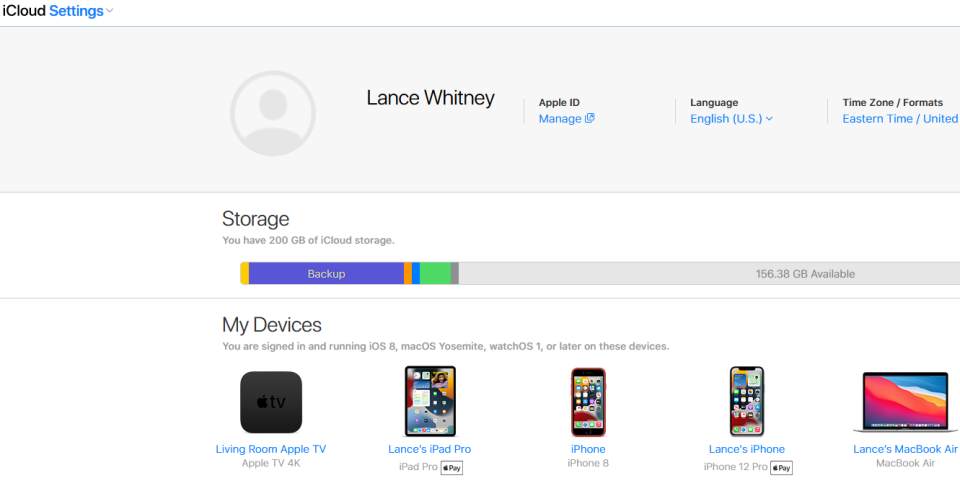Click the green segment of the storage bar
This screenshot has height=491, width=960.
click(435, 274)
